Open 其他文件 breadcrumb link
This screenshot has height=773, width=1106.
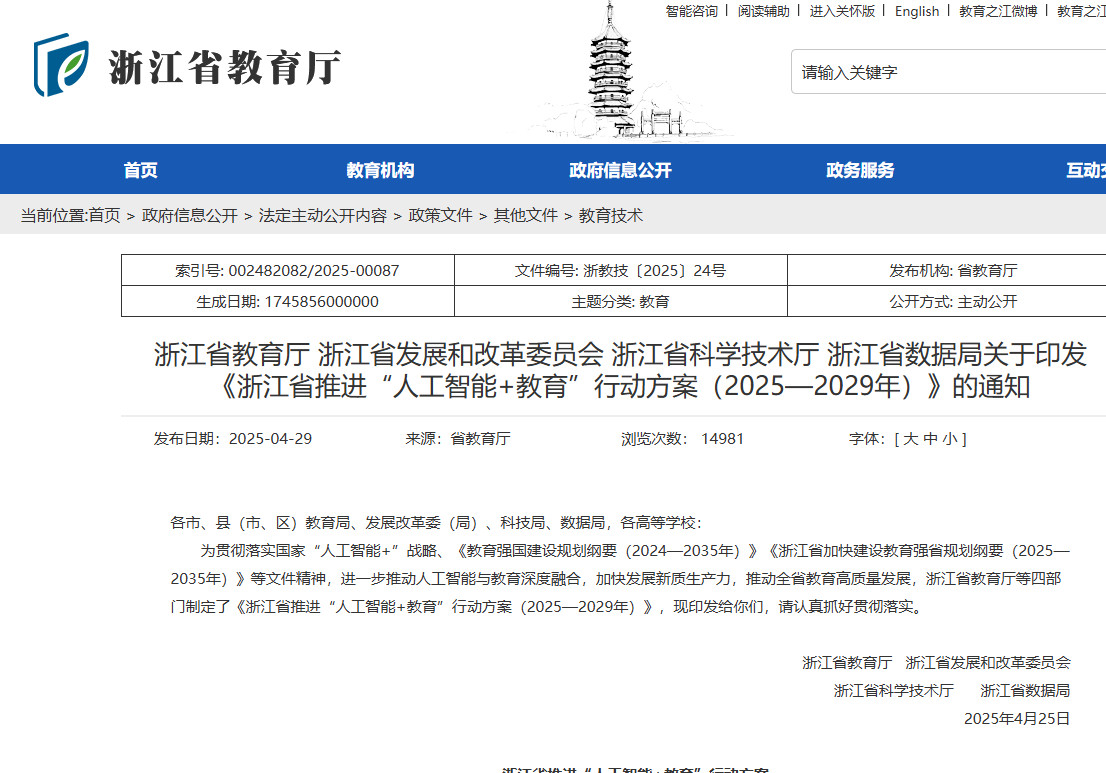[x=525, y=215]
